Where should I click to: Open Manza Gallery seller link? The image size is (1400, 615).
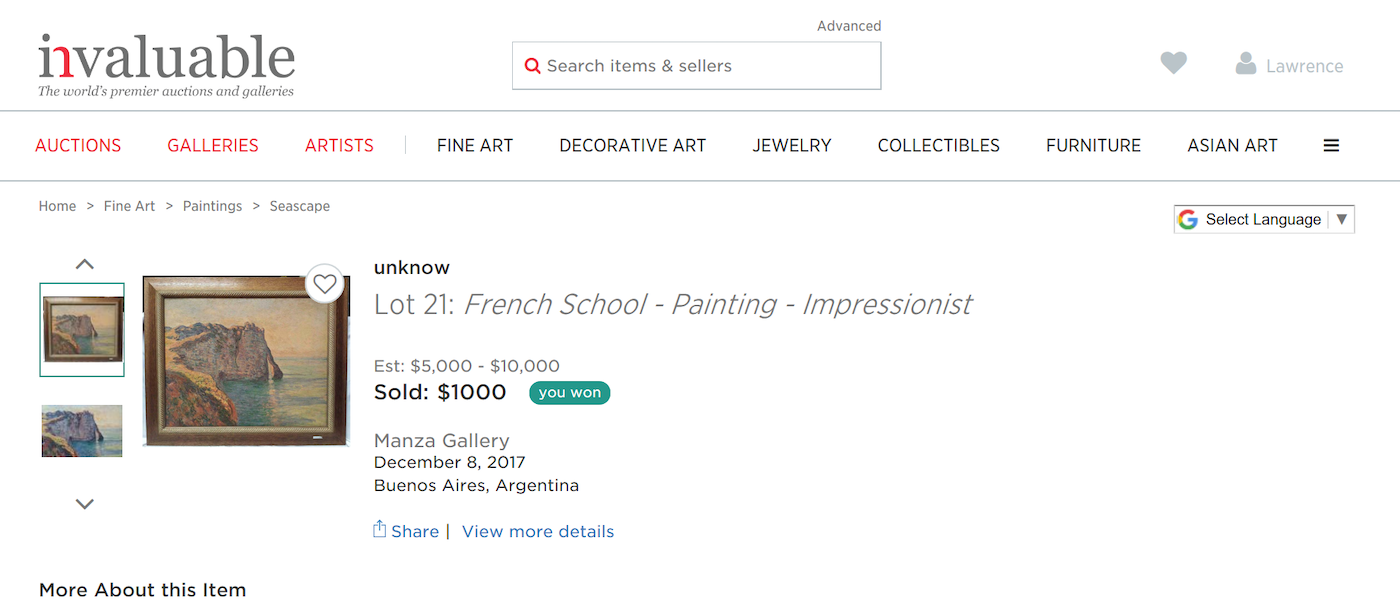441,440
